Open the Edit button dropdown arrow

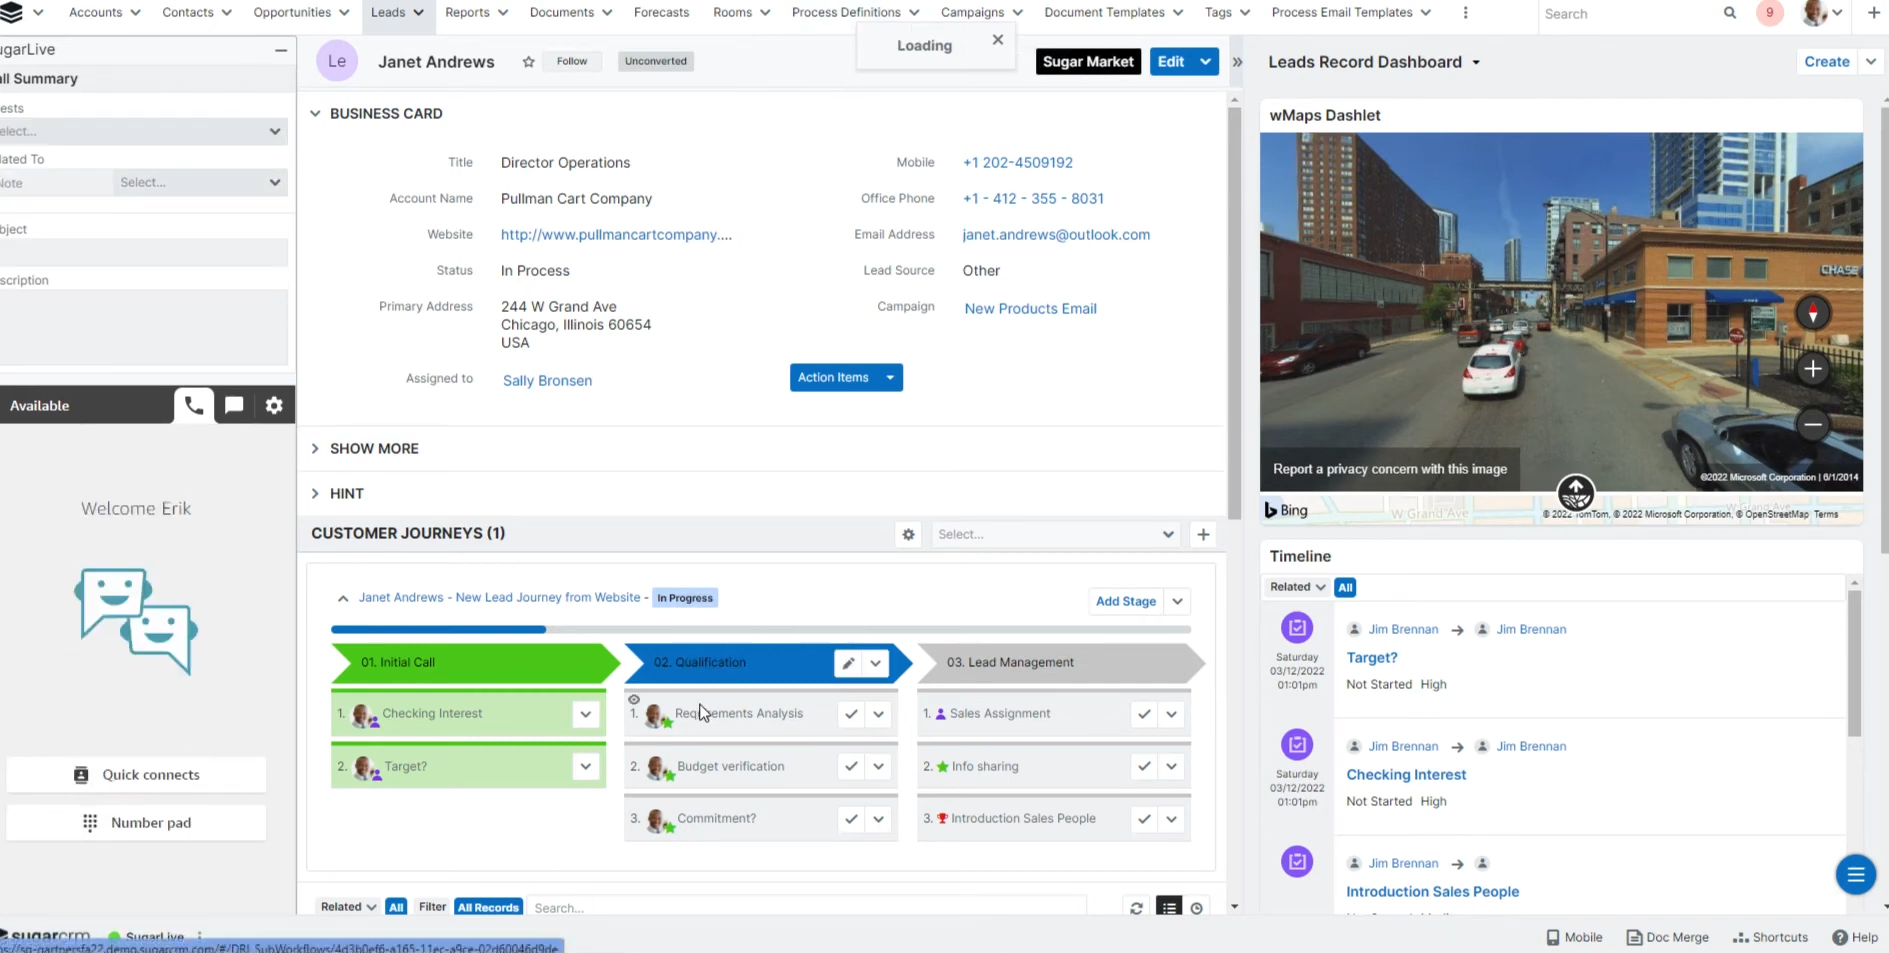click(1206, 62)
